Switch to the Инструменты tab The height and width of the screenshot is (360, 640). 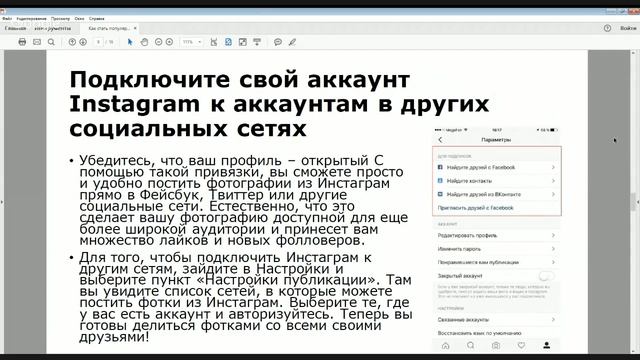(x=53, y=29)
